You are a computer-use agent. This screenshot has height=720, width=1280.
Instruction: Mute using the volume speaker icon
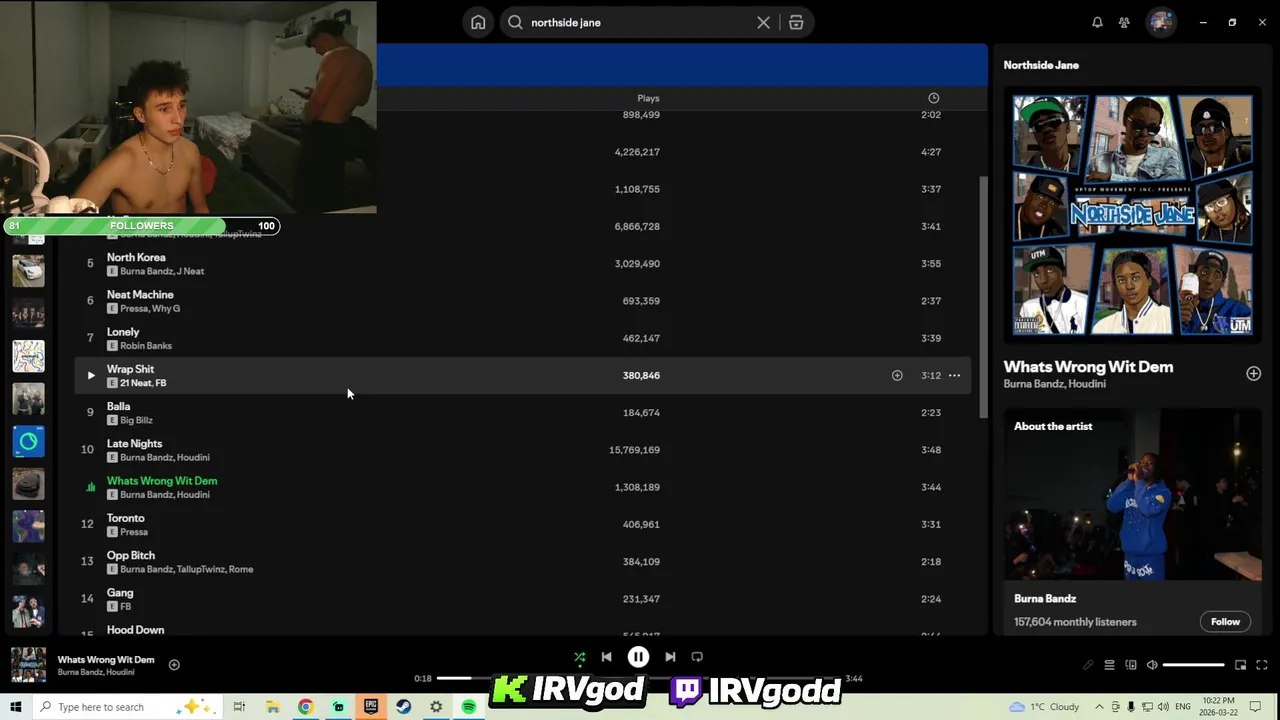[x=1152, y=665]
